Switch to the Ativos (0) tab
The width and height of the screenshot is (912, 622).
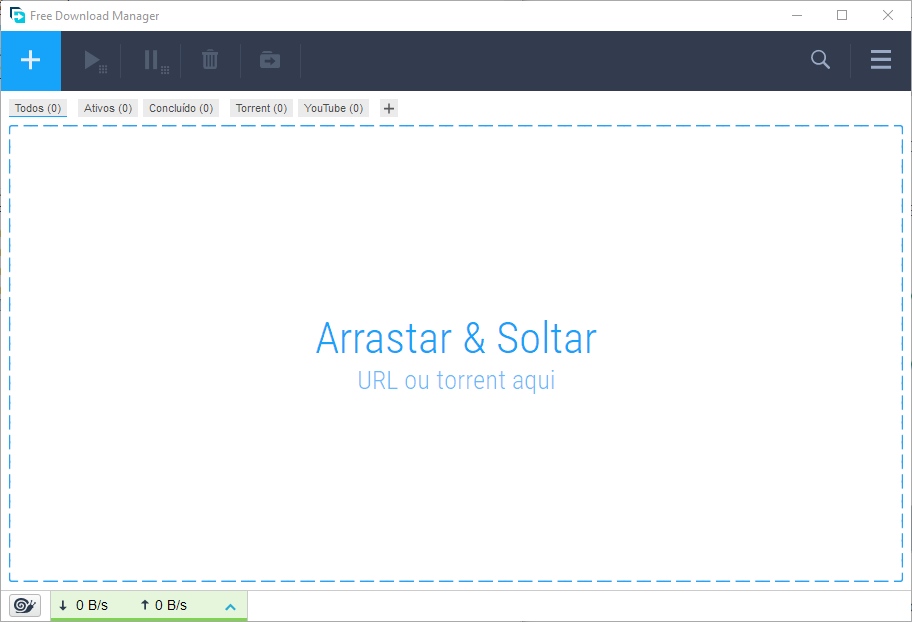tap(108, 108)
